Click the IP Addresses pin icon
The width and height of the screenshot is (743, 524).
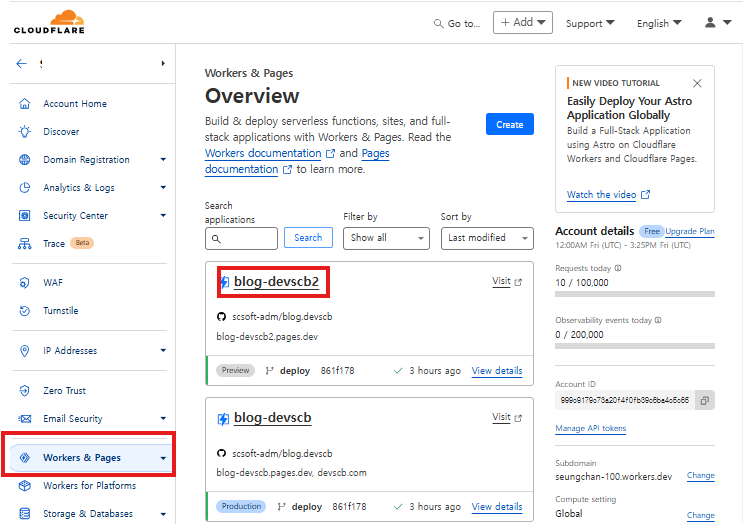click(25, 351)
